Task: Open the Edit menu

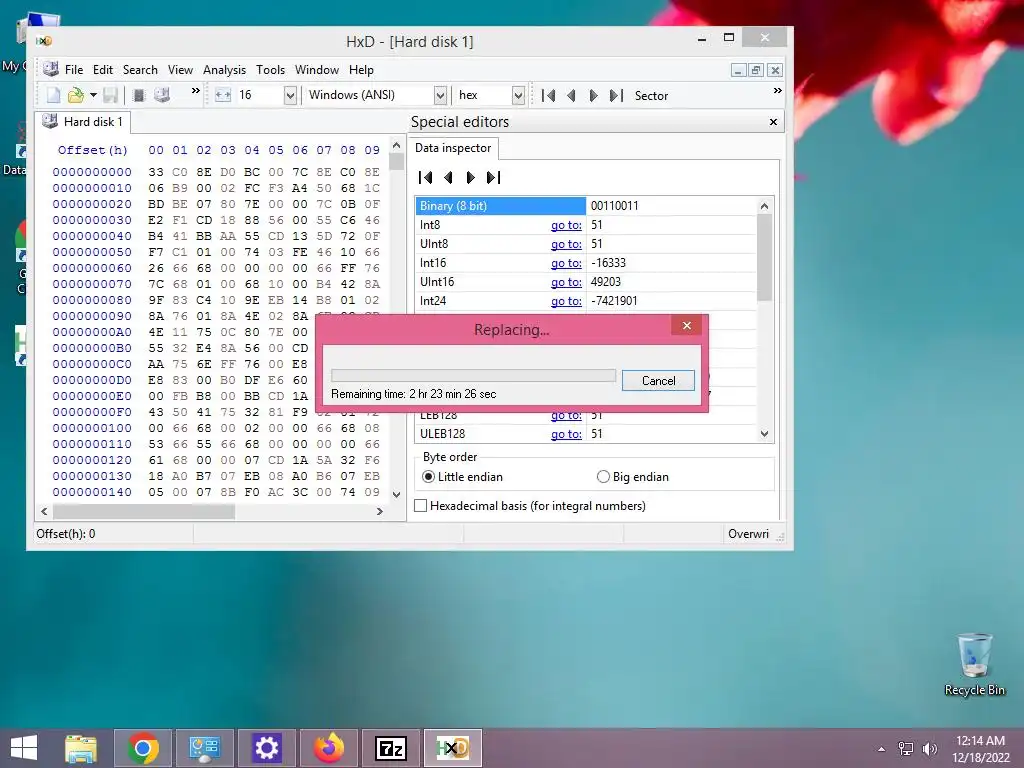Action: pyautogui.click(x=103, y=70)
